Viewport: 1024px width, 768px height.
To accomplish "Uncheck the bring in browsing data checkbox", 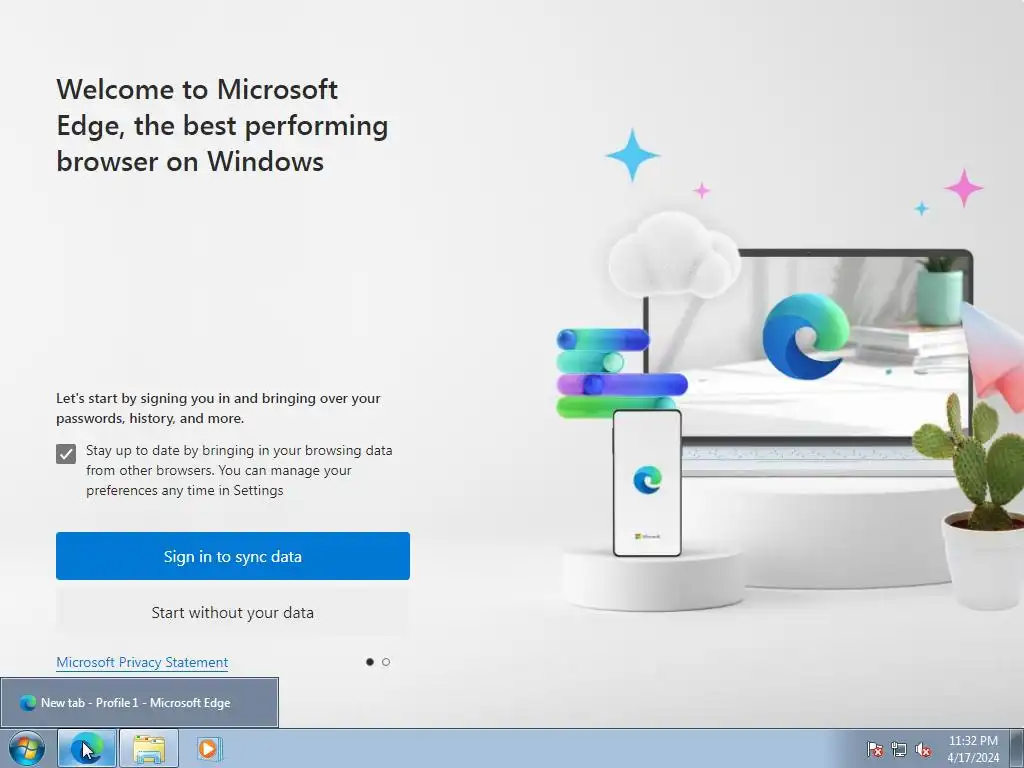I will [x=66, y=454].
